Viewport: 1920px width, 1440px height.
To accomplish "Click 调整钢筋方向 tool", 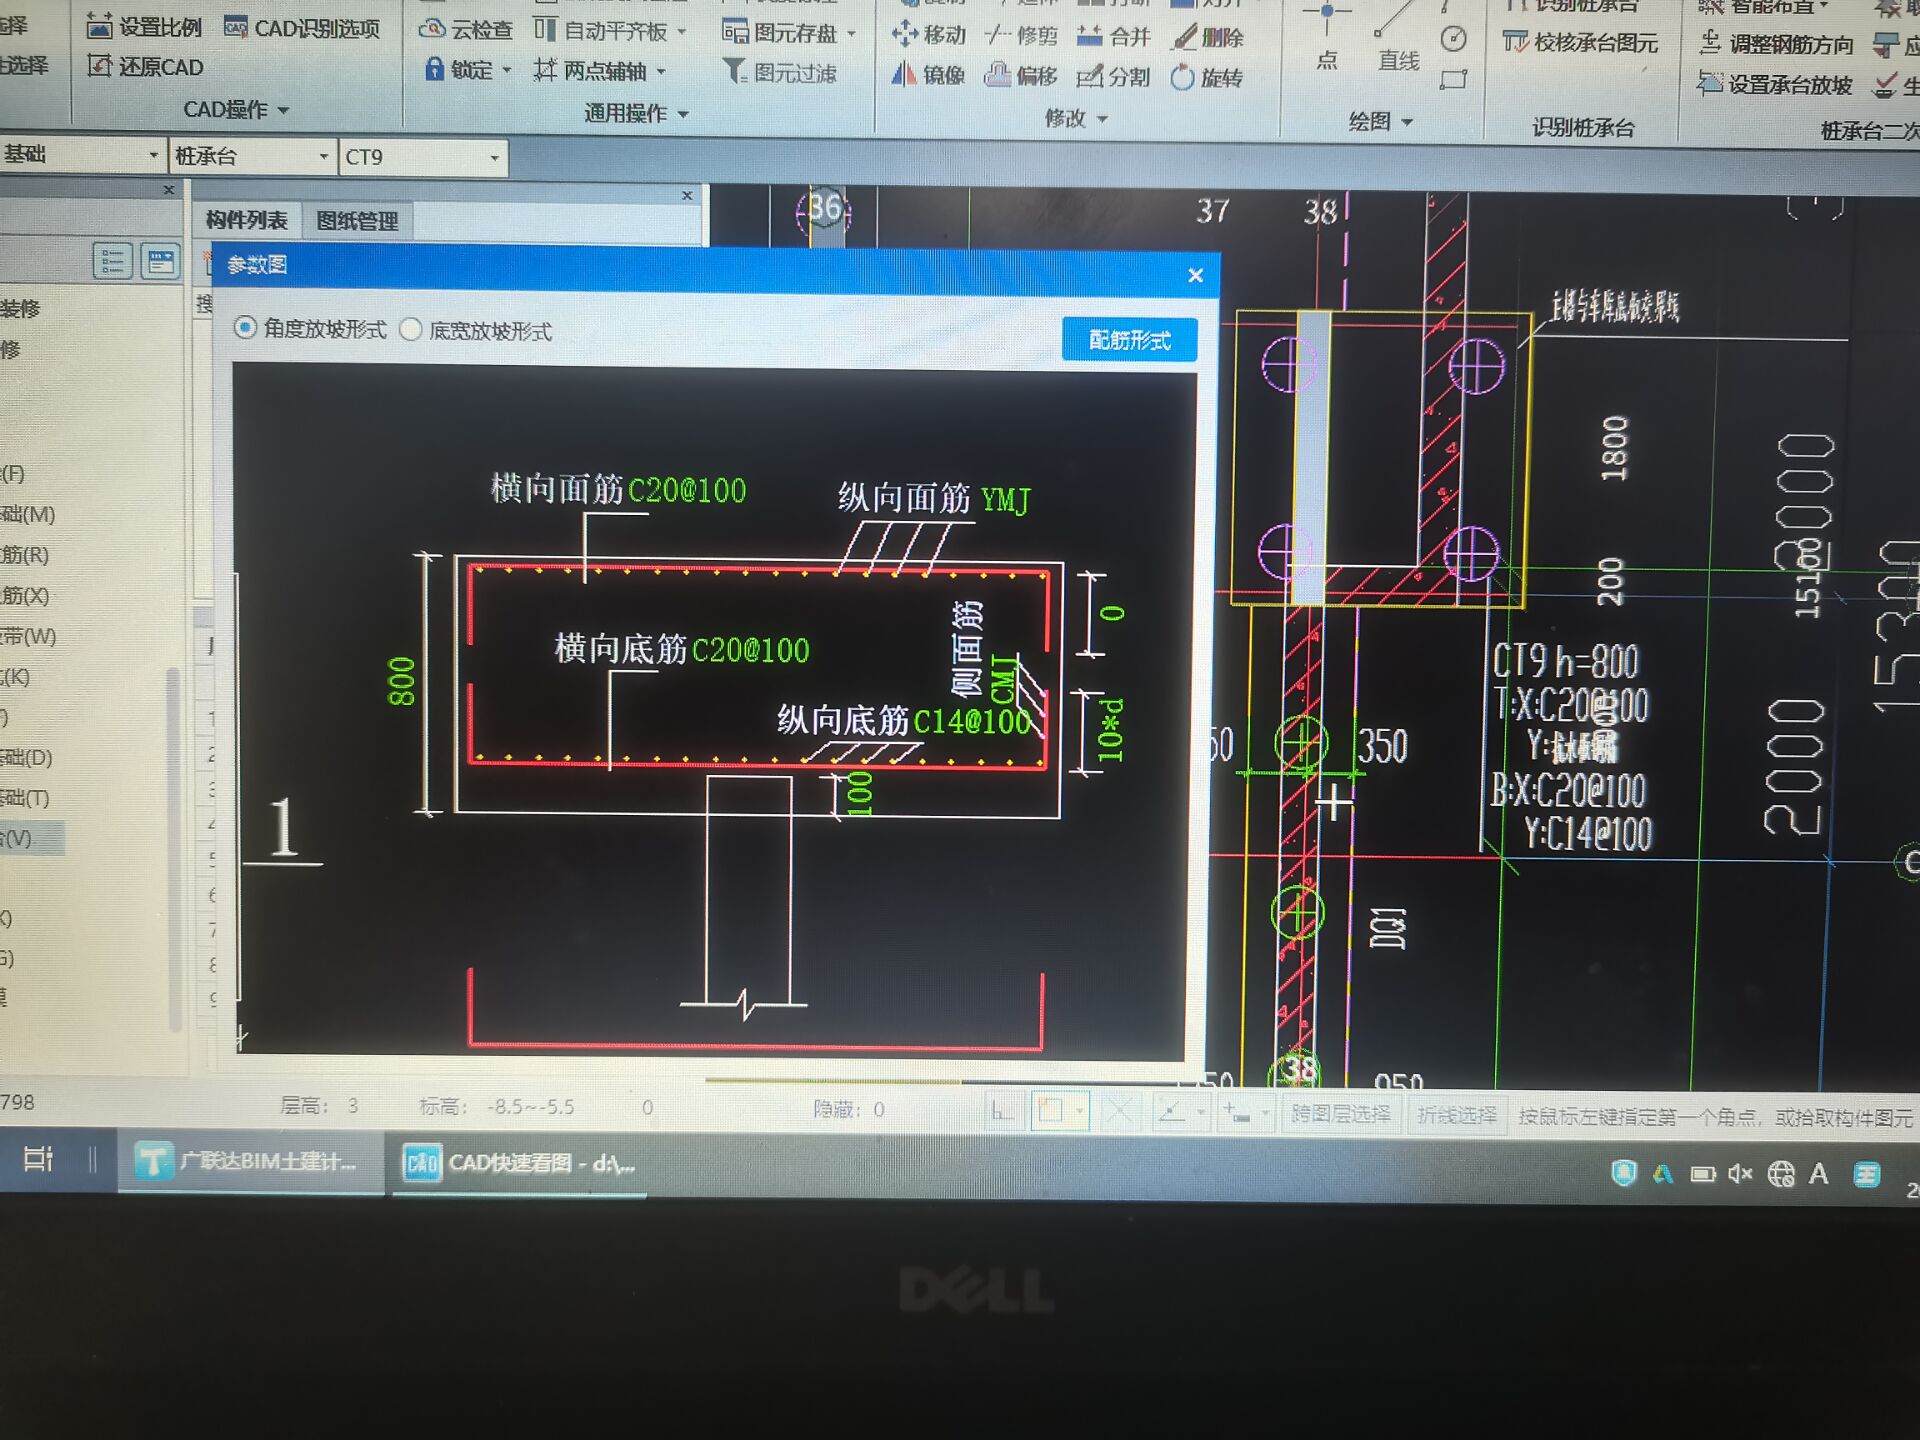I will 1776,44.
